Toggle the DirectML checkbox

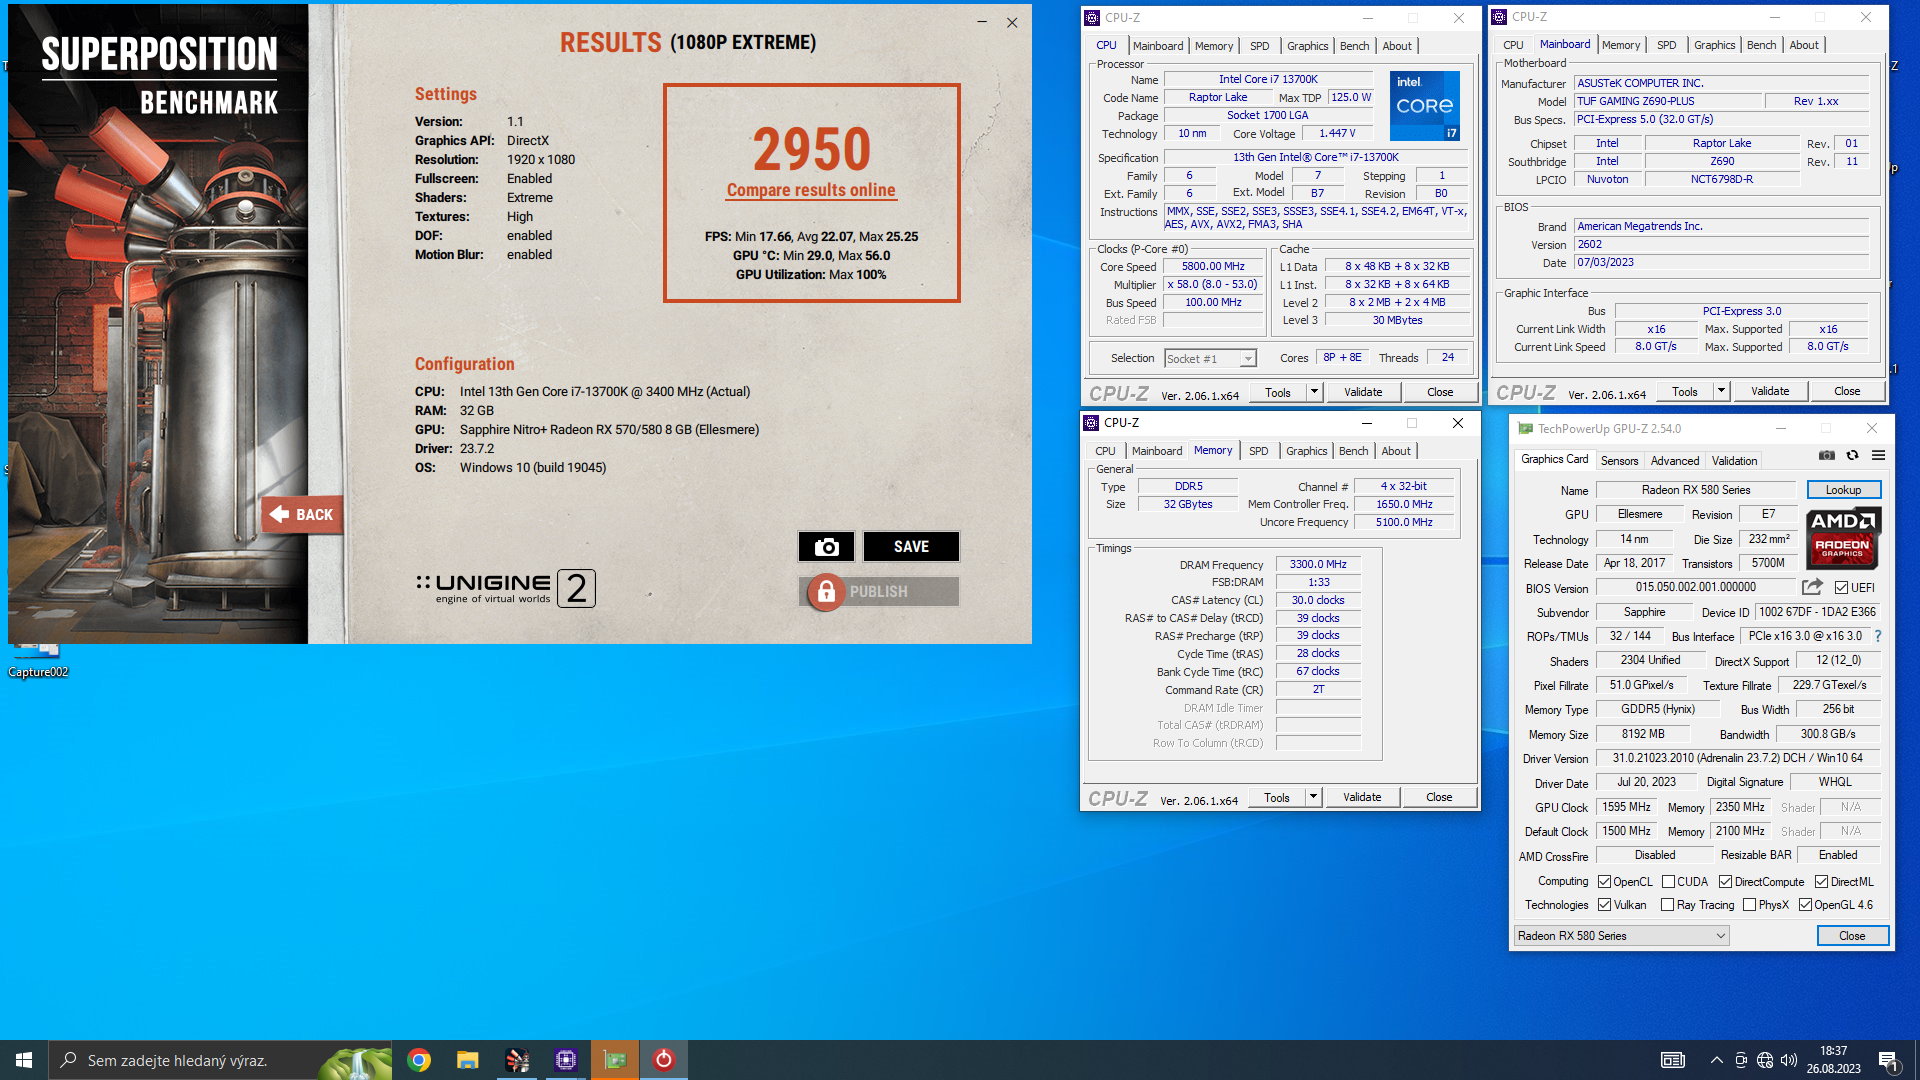click(x=1821, y=882)
